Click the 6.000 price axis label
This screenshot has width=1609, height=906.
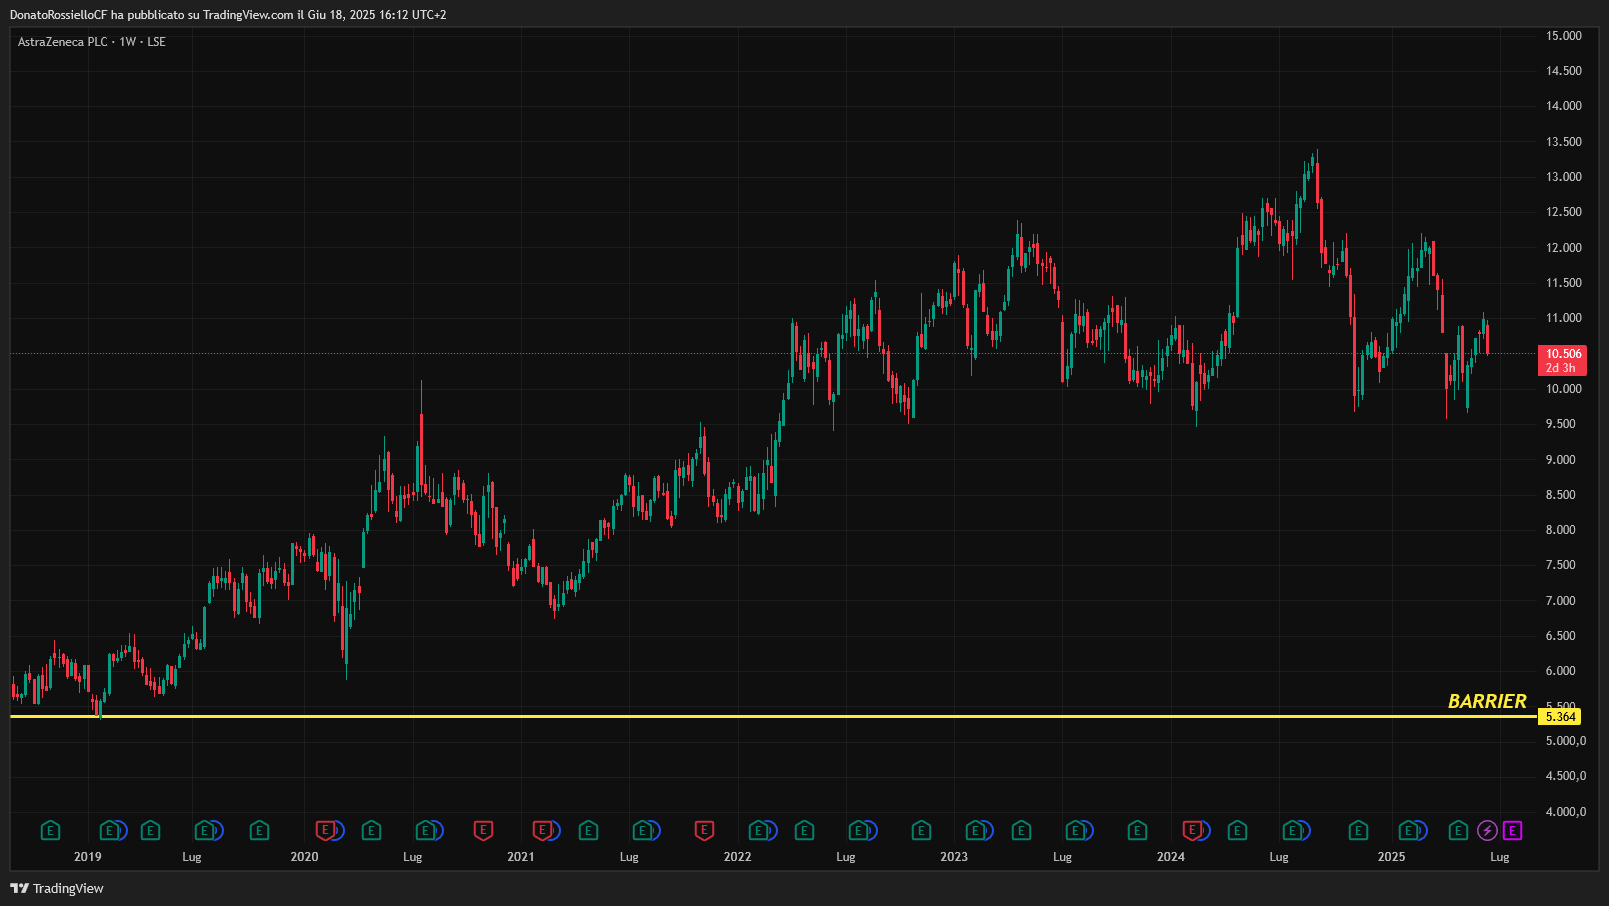pos(1561,671)
